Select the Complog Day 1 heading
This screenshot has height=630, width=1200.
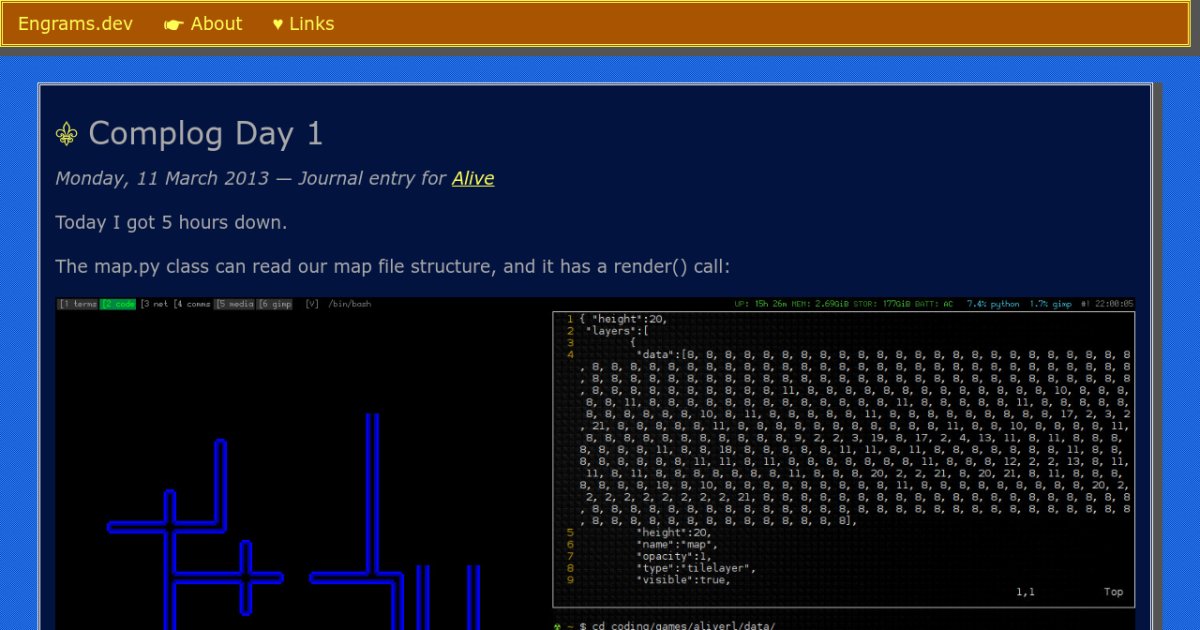[205, 134]
